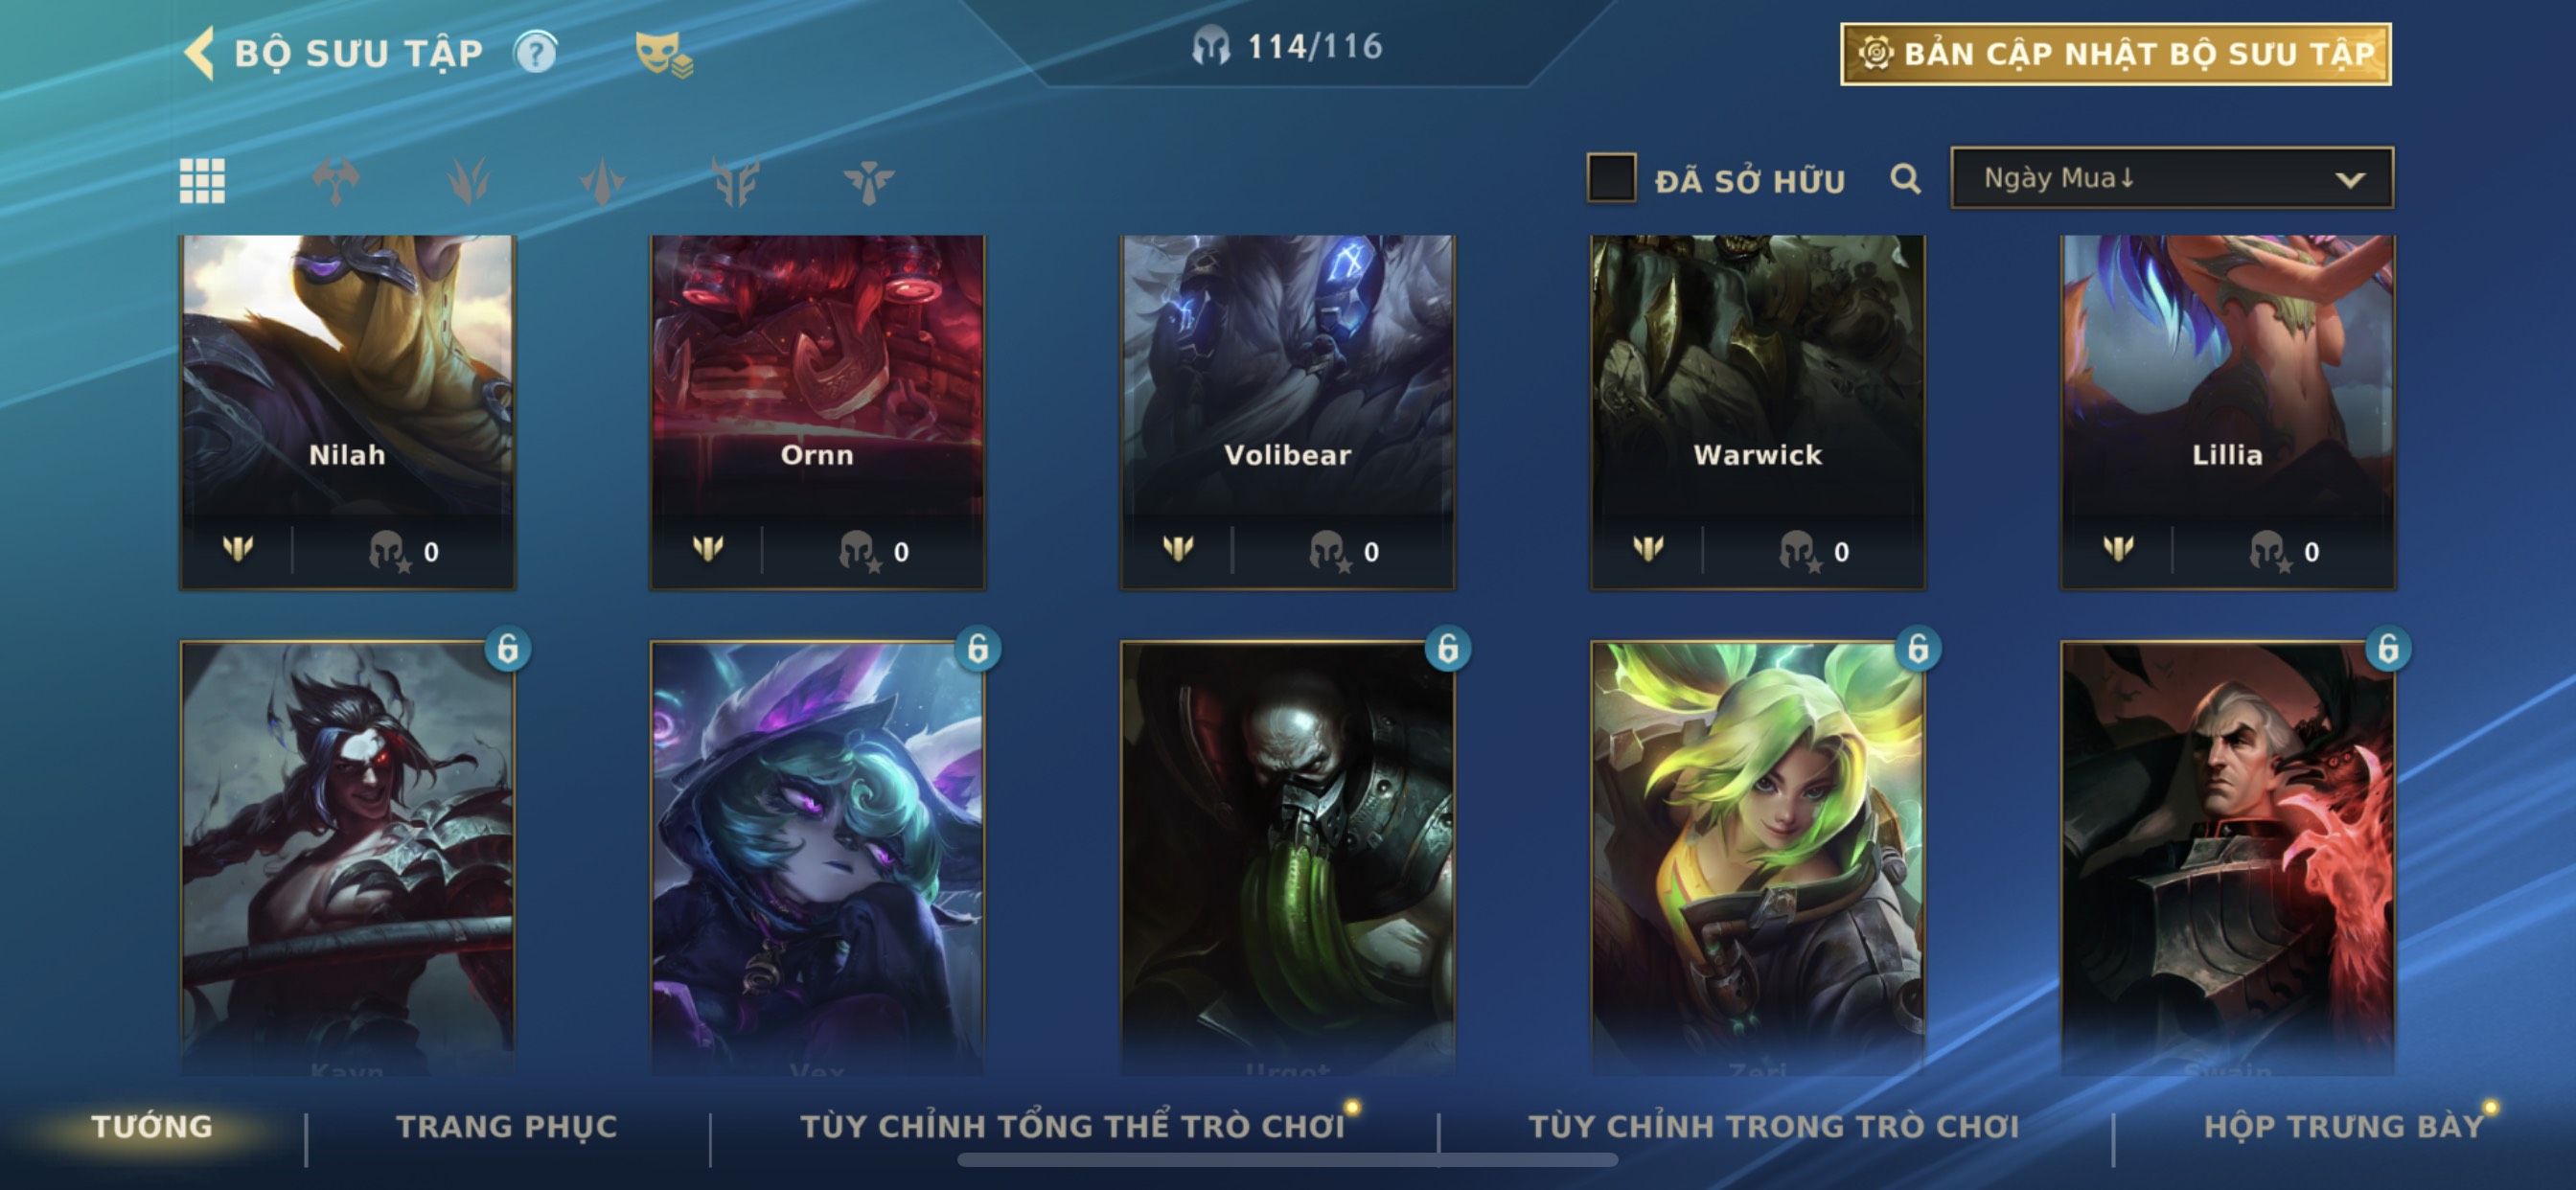The height and width of the screenshot is (1190, 2576).
Task: Switch to the Trang Phục tab
Action: [x=507, y=1127]
